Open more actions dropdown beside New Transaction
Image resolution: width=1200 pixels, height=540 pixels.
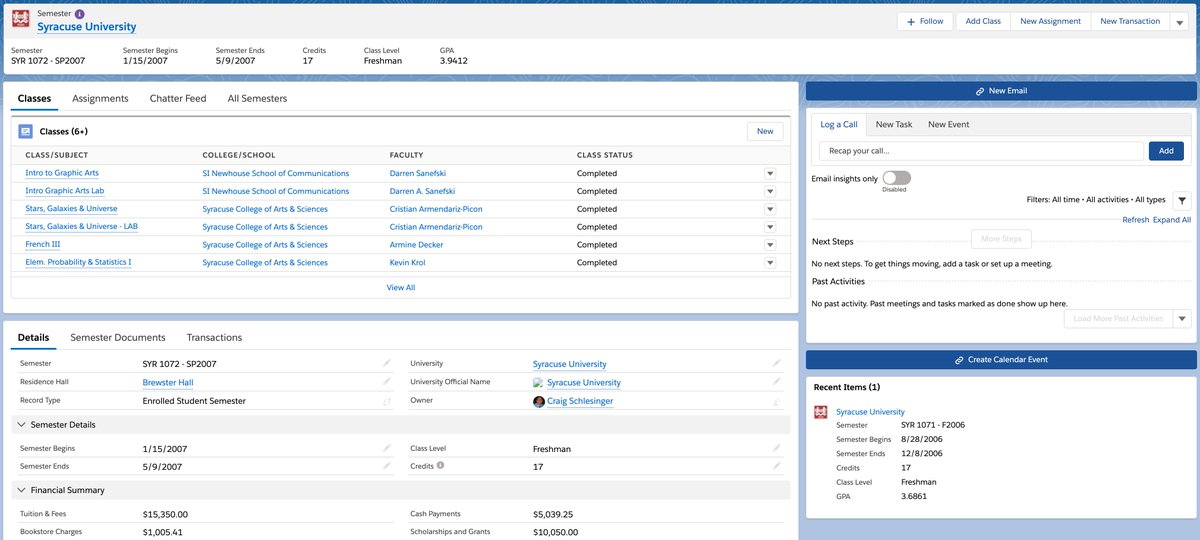pos(1180,21)
